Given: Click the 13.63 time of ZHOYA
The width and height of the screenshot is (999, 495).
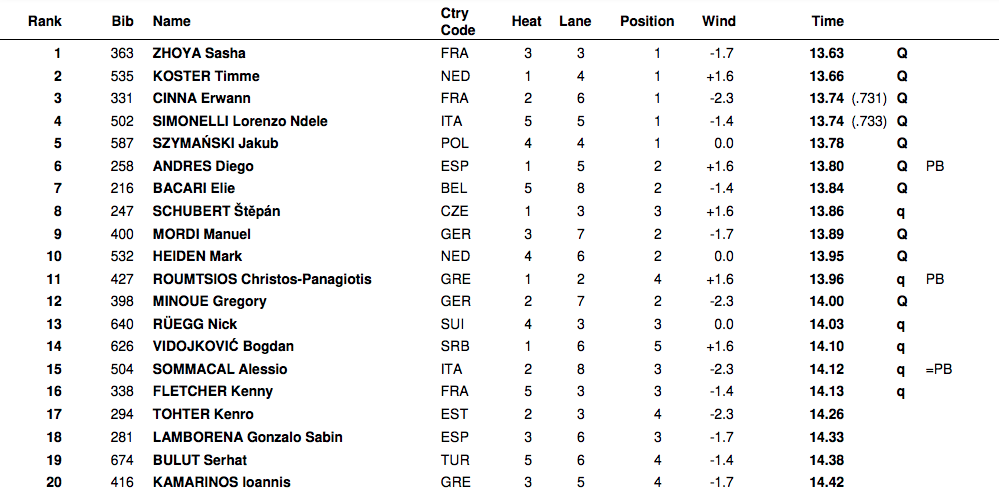Looking at the screenshot, I should (826, 53).
